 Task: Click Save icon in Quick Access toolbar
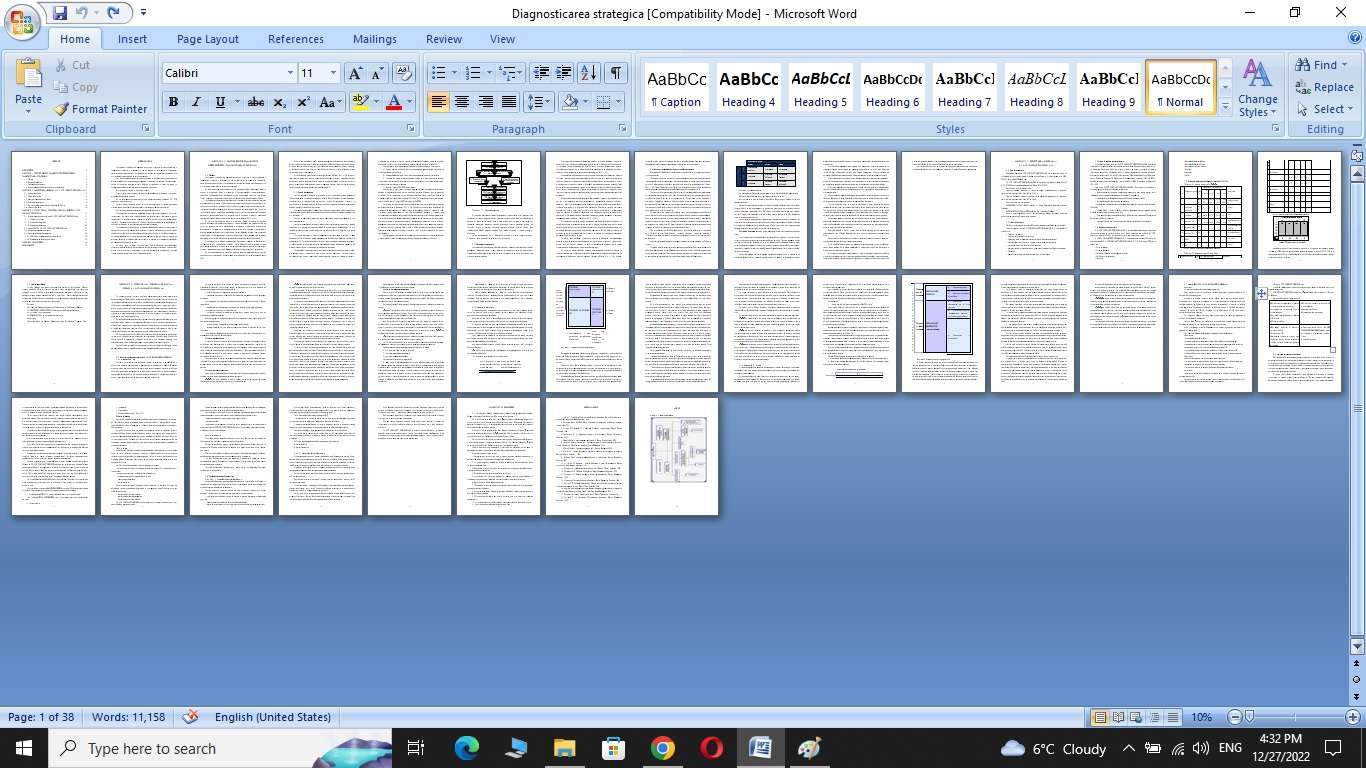[x=59, y=13]
